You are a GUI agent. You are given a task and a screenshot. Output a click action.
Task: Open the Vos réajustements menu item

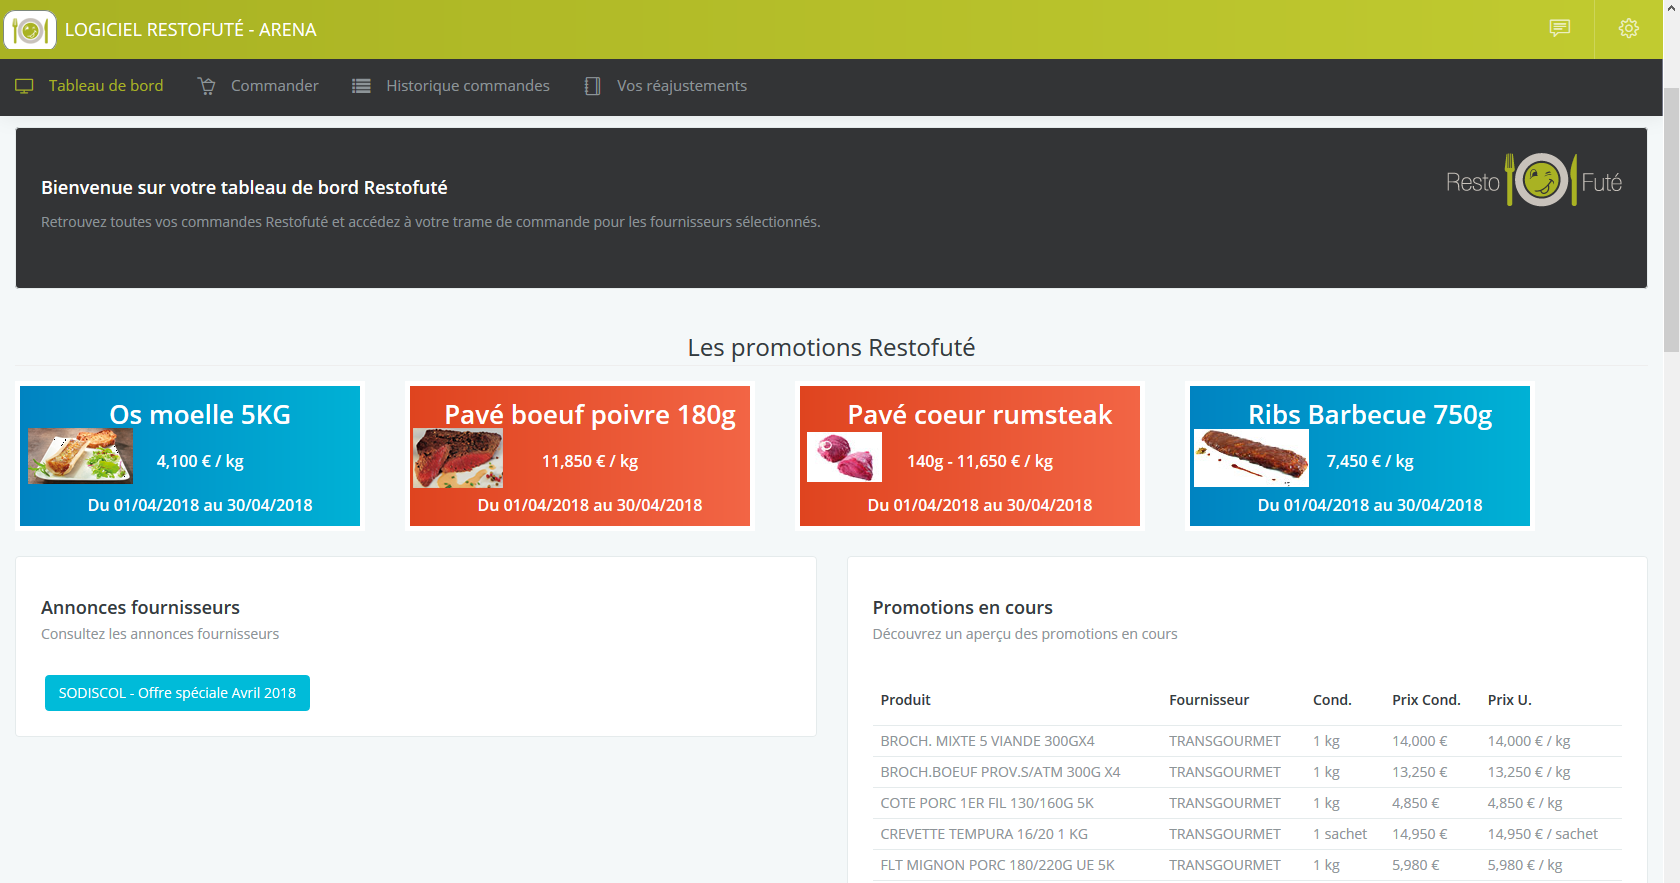pyautogui.click(x=681, y=86)
